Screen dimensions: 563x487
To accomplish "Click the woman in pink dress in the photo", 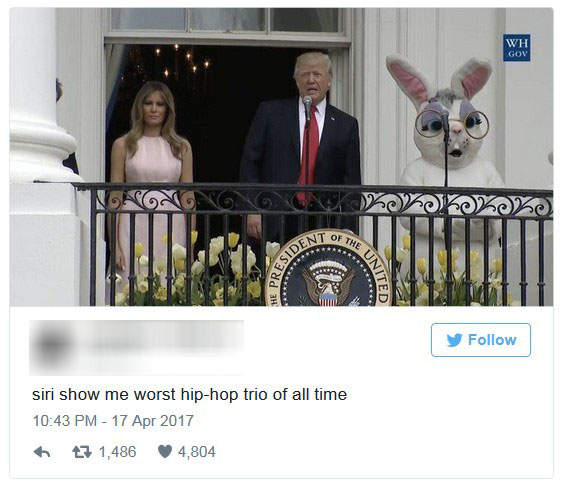I will point(153,180).
